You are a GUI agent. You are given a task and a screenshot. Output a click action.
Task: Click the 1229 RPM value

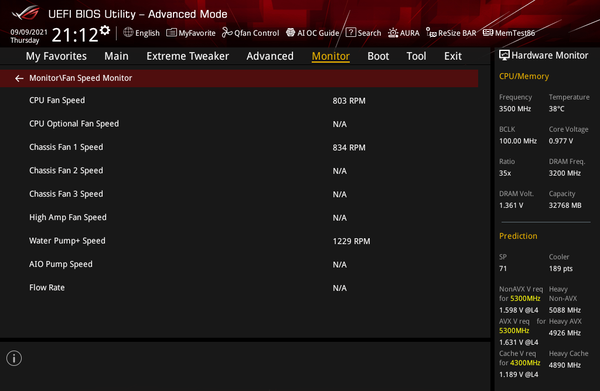[x=351, y=241]
